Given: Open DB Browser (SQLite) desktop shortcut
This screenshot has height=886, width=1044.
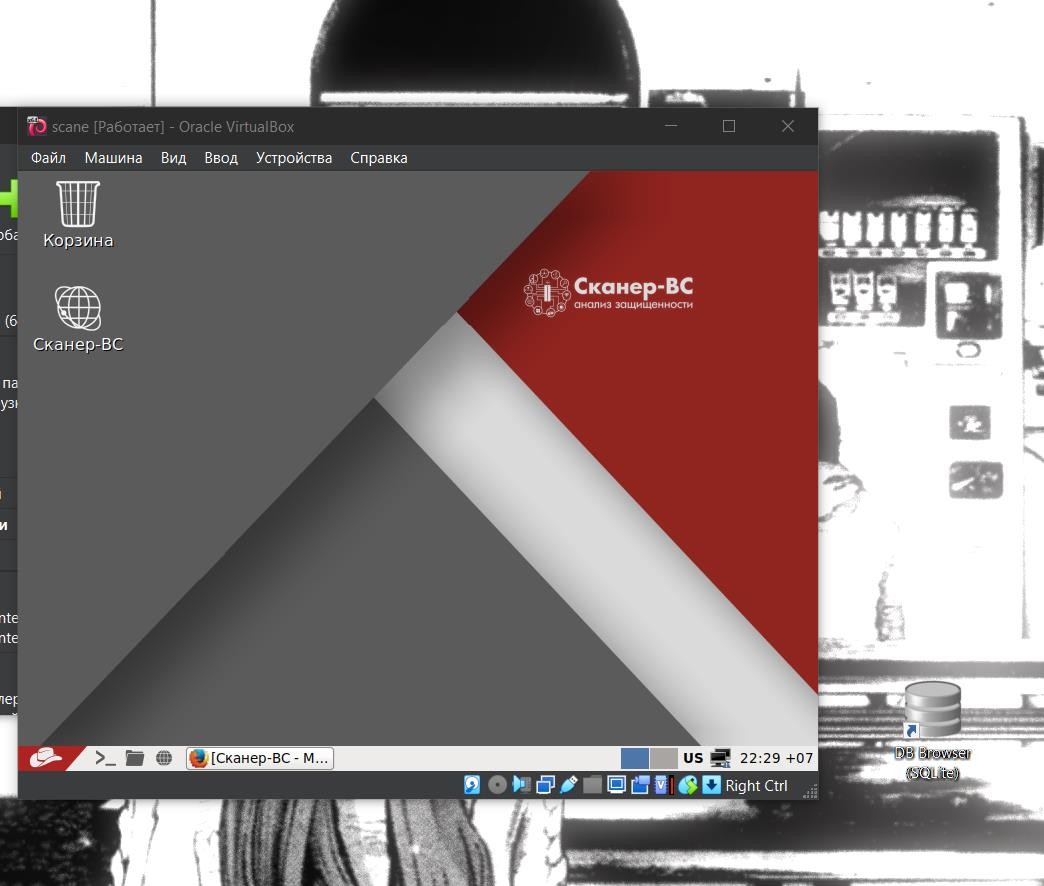Looking at the screenshot, I should 932,730.
